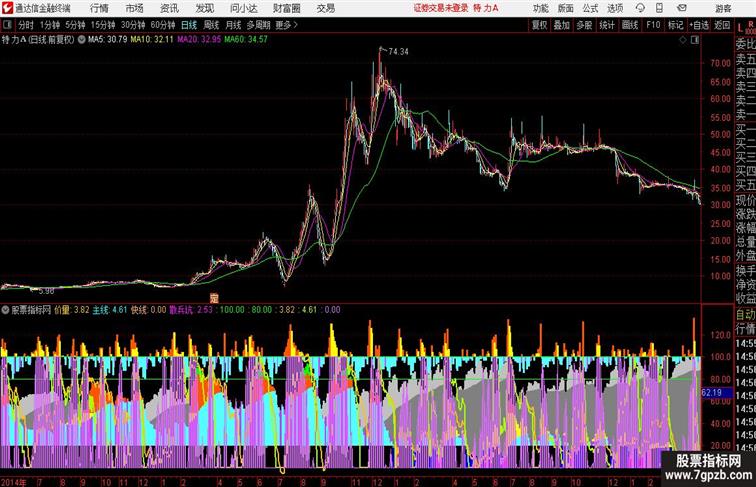Switch to the 30分钟 period tab
This screenshot has height=487, width=756.
click(133, 25)
